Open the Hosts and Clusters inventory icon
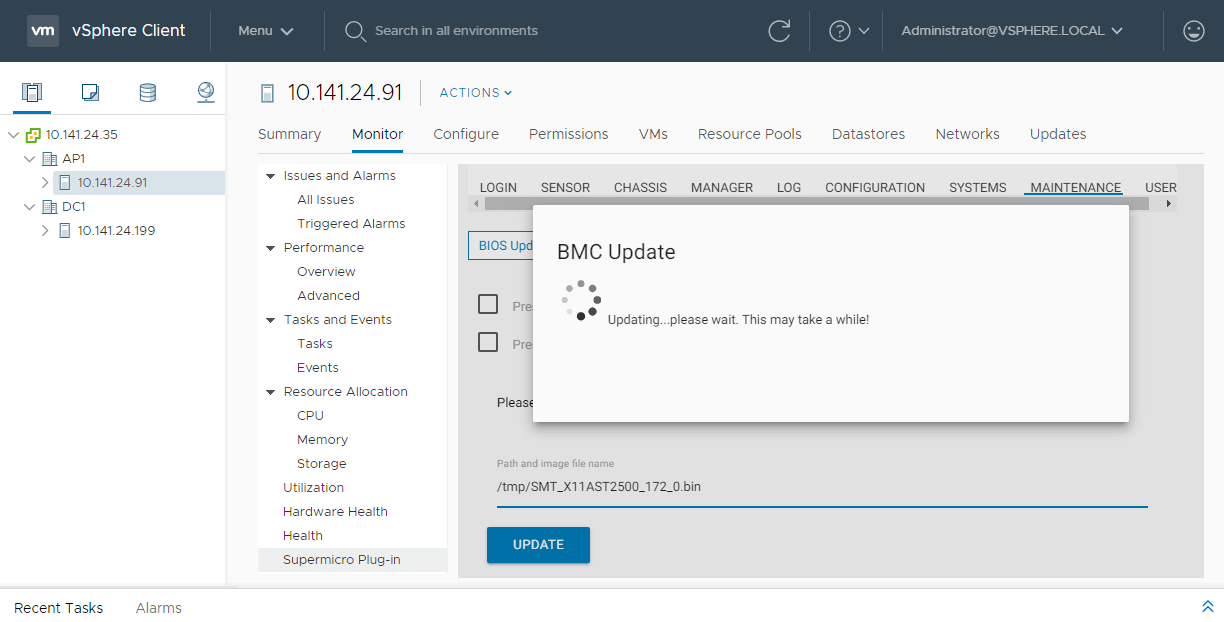This screenshot has height=622, width=1224. tap(32, 93)
